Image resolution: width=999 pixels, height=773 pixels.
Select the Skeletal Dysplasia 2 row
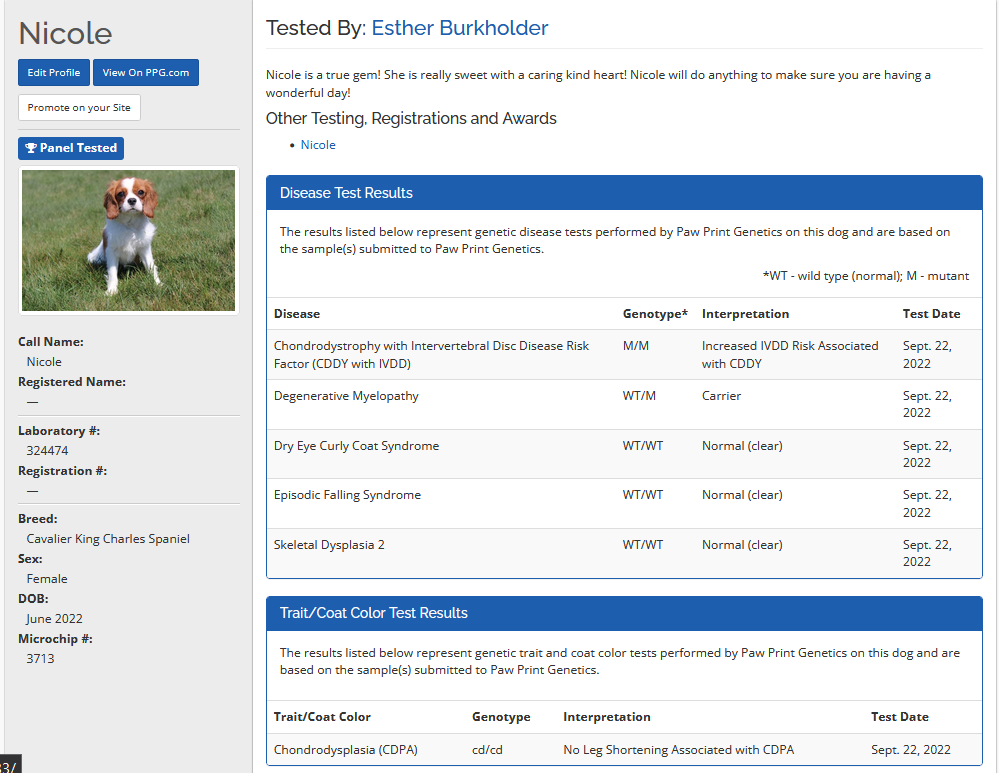329,545
